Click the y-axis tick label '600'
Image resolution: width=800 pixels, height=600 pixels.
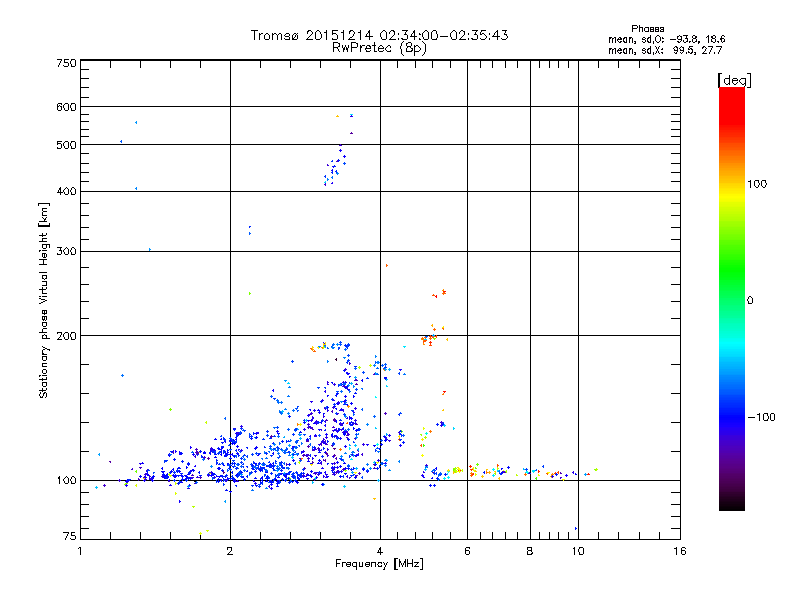pyautogui.click(x=67, y=107)
